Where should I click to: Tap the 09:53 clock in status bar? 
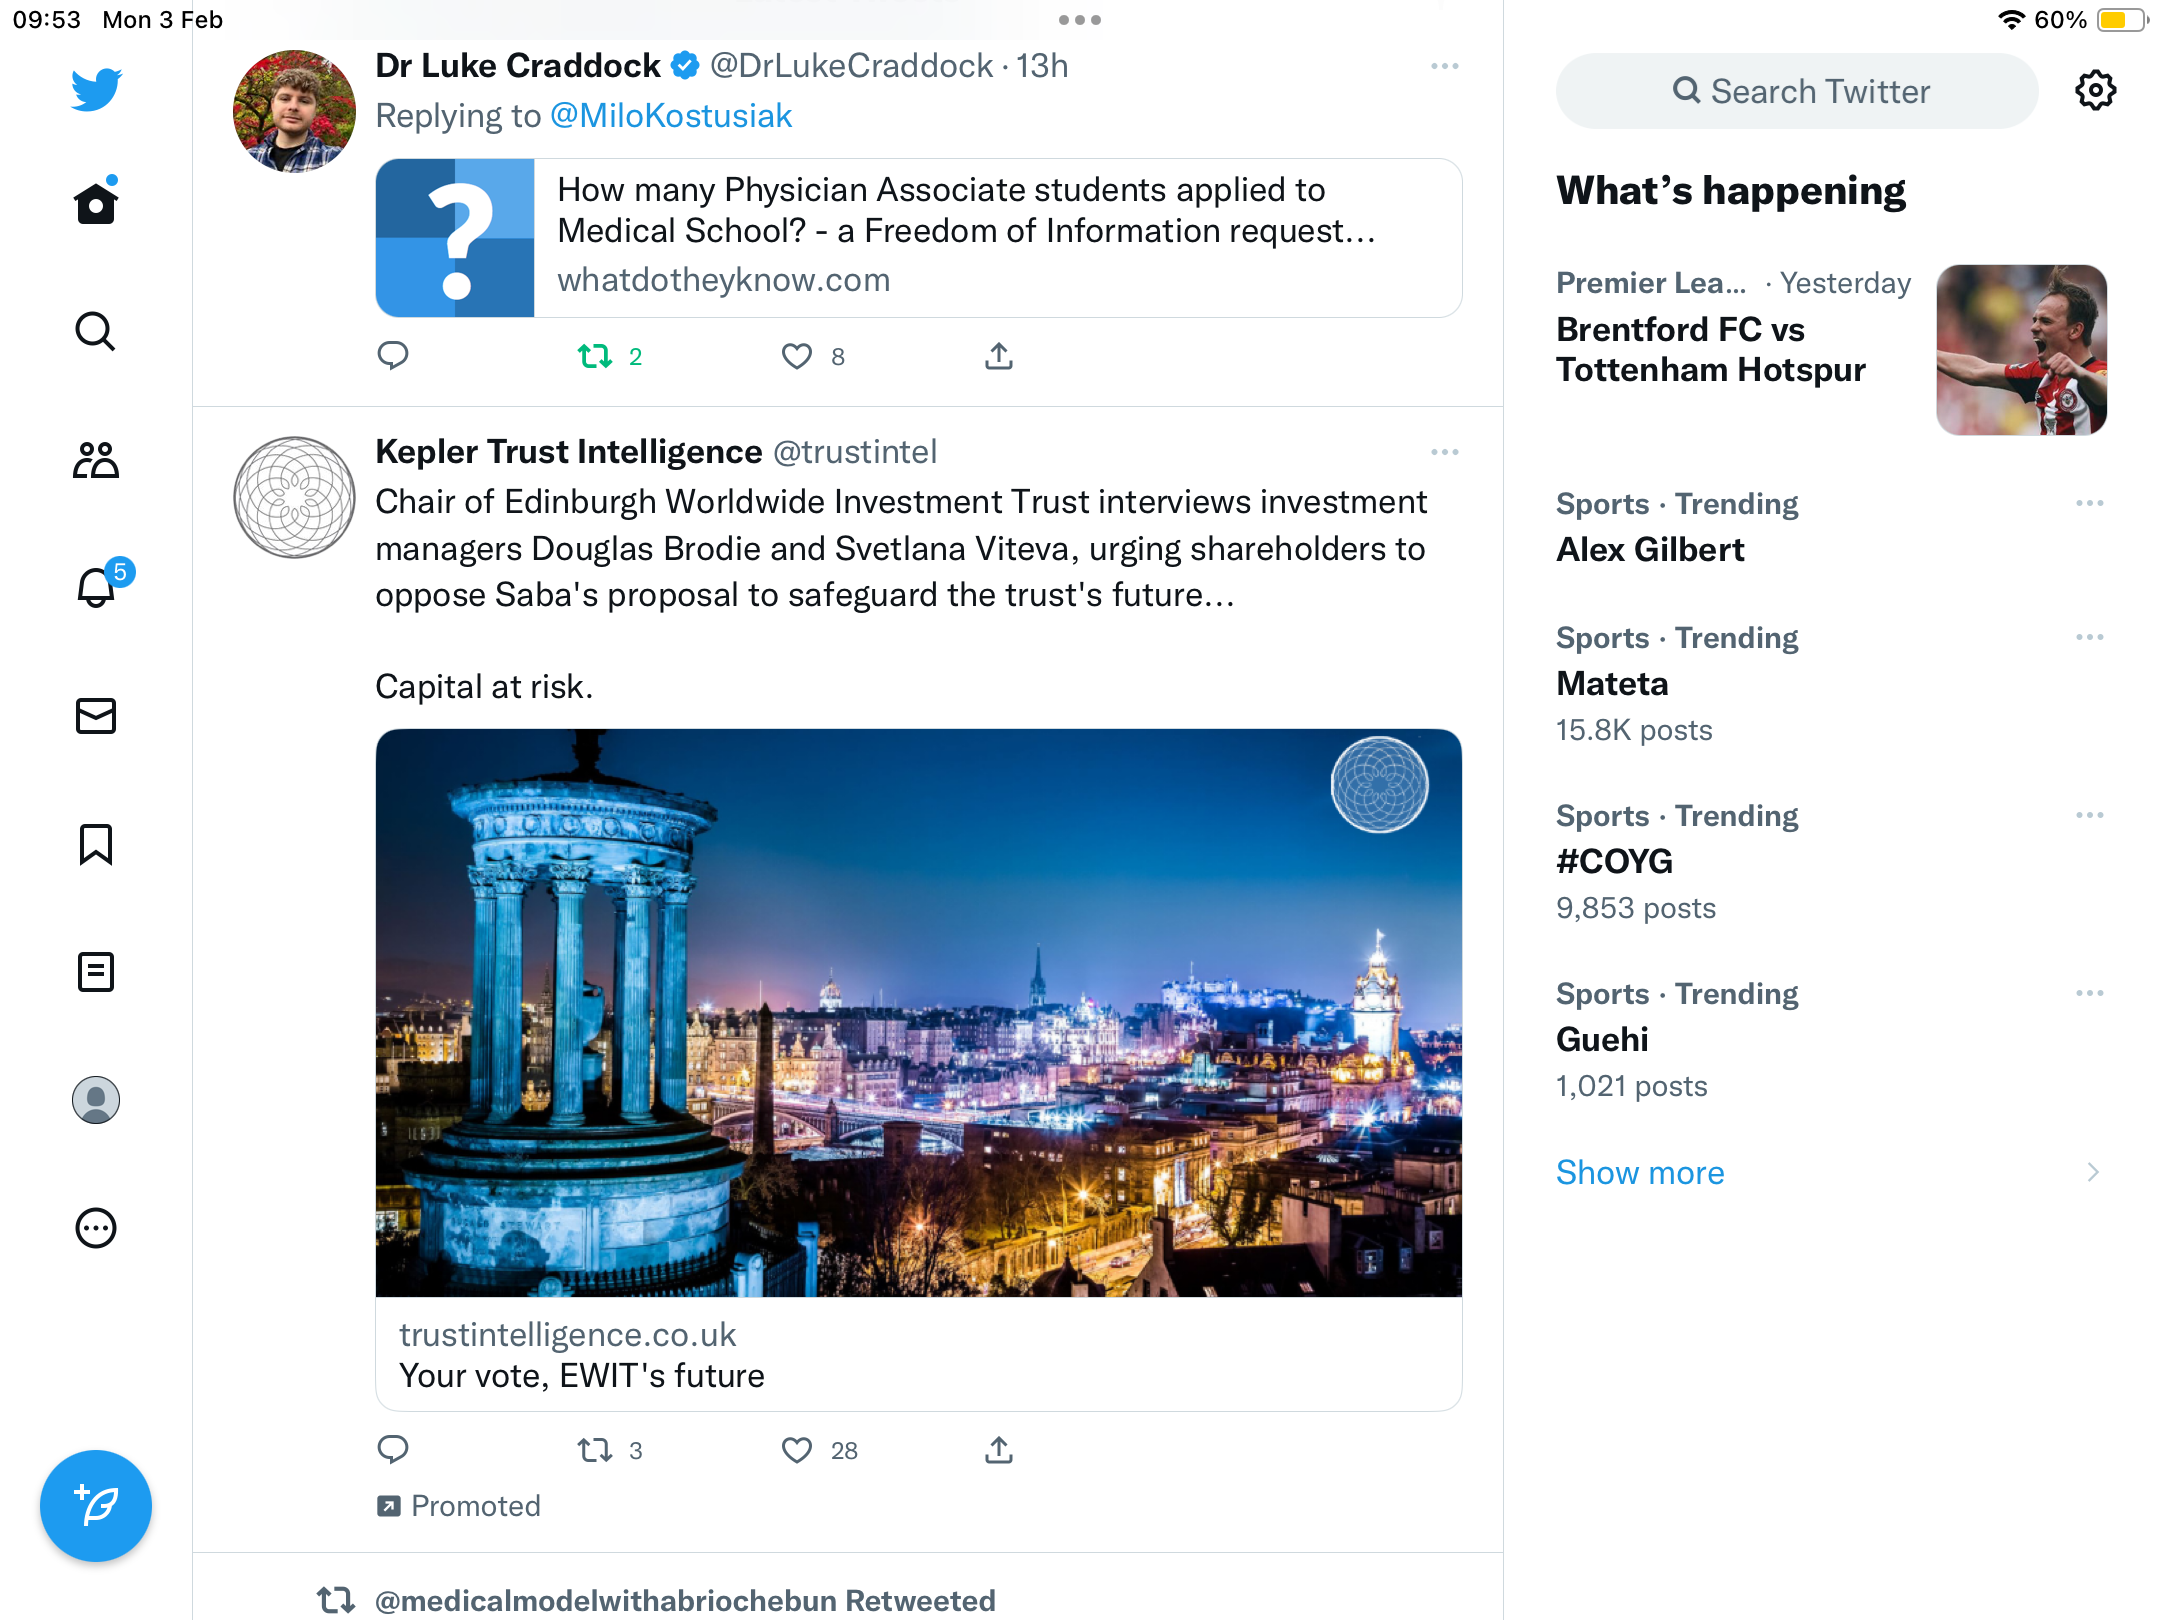pos(46,20)
